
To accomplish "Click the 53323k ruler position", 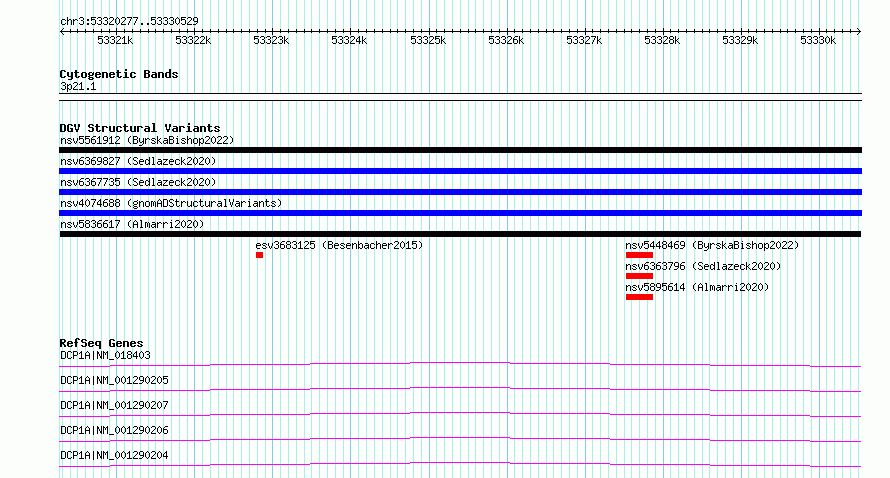I will tap(271, 40).
